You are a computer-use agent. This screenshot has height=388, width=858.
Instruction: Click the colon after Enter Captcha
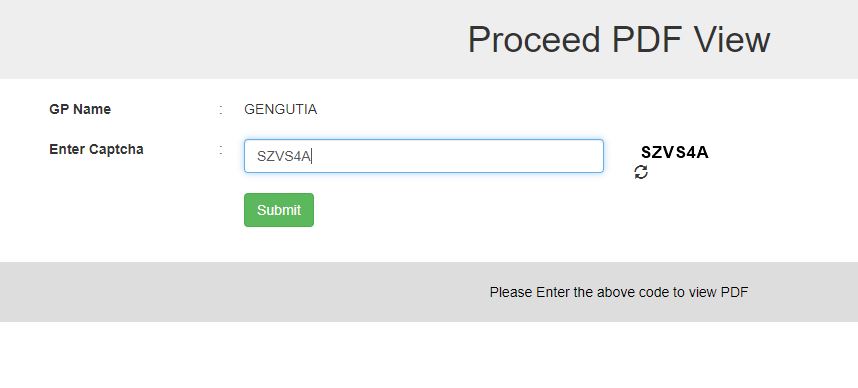tap(220, 149)
